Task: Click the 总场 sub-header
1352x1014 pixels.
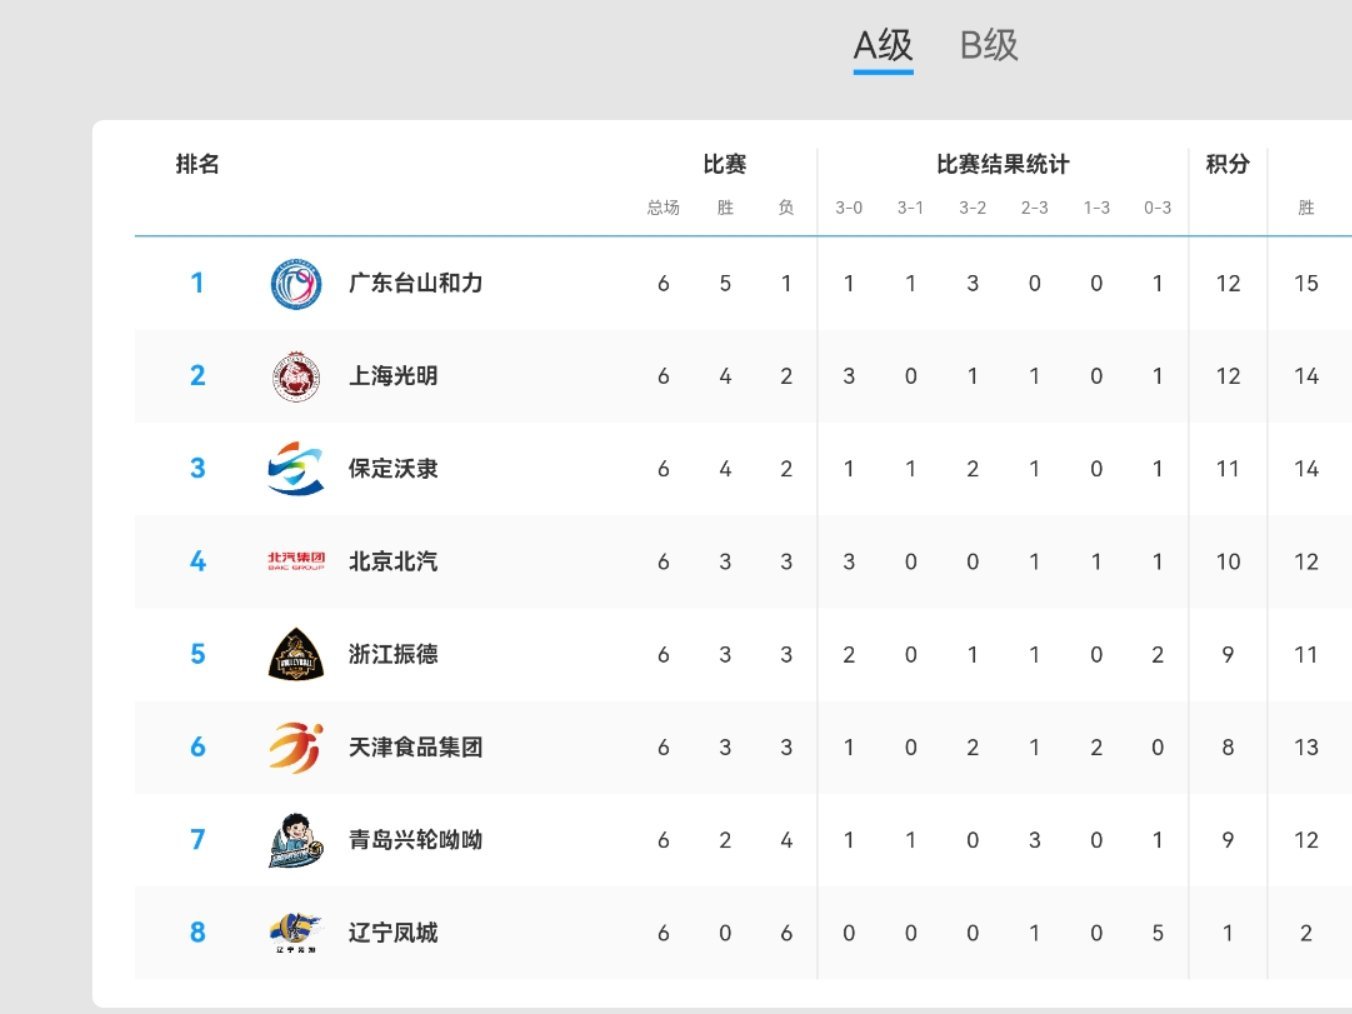Action: (x=663, y=208)
